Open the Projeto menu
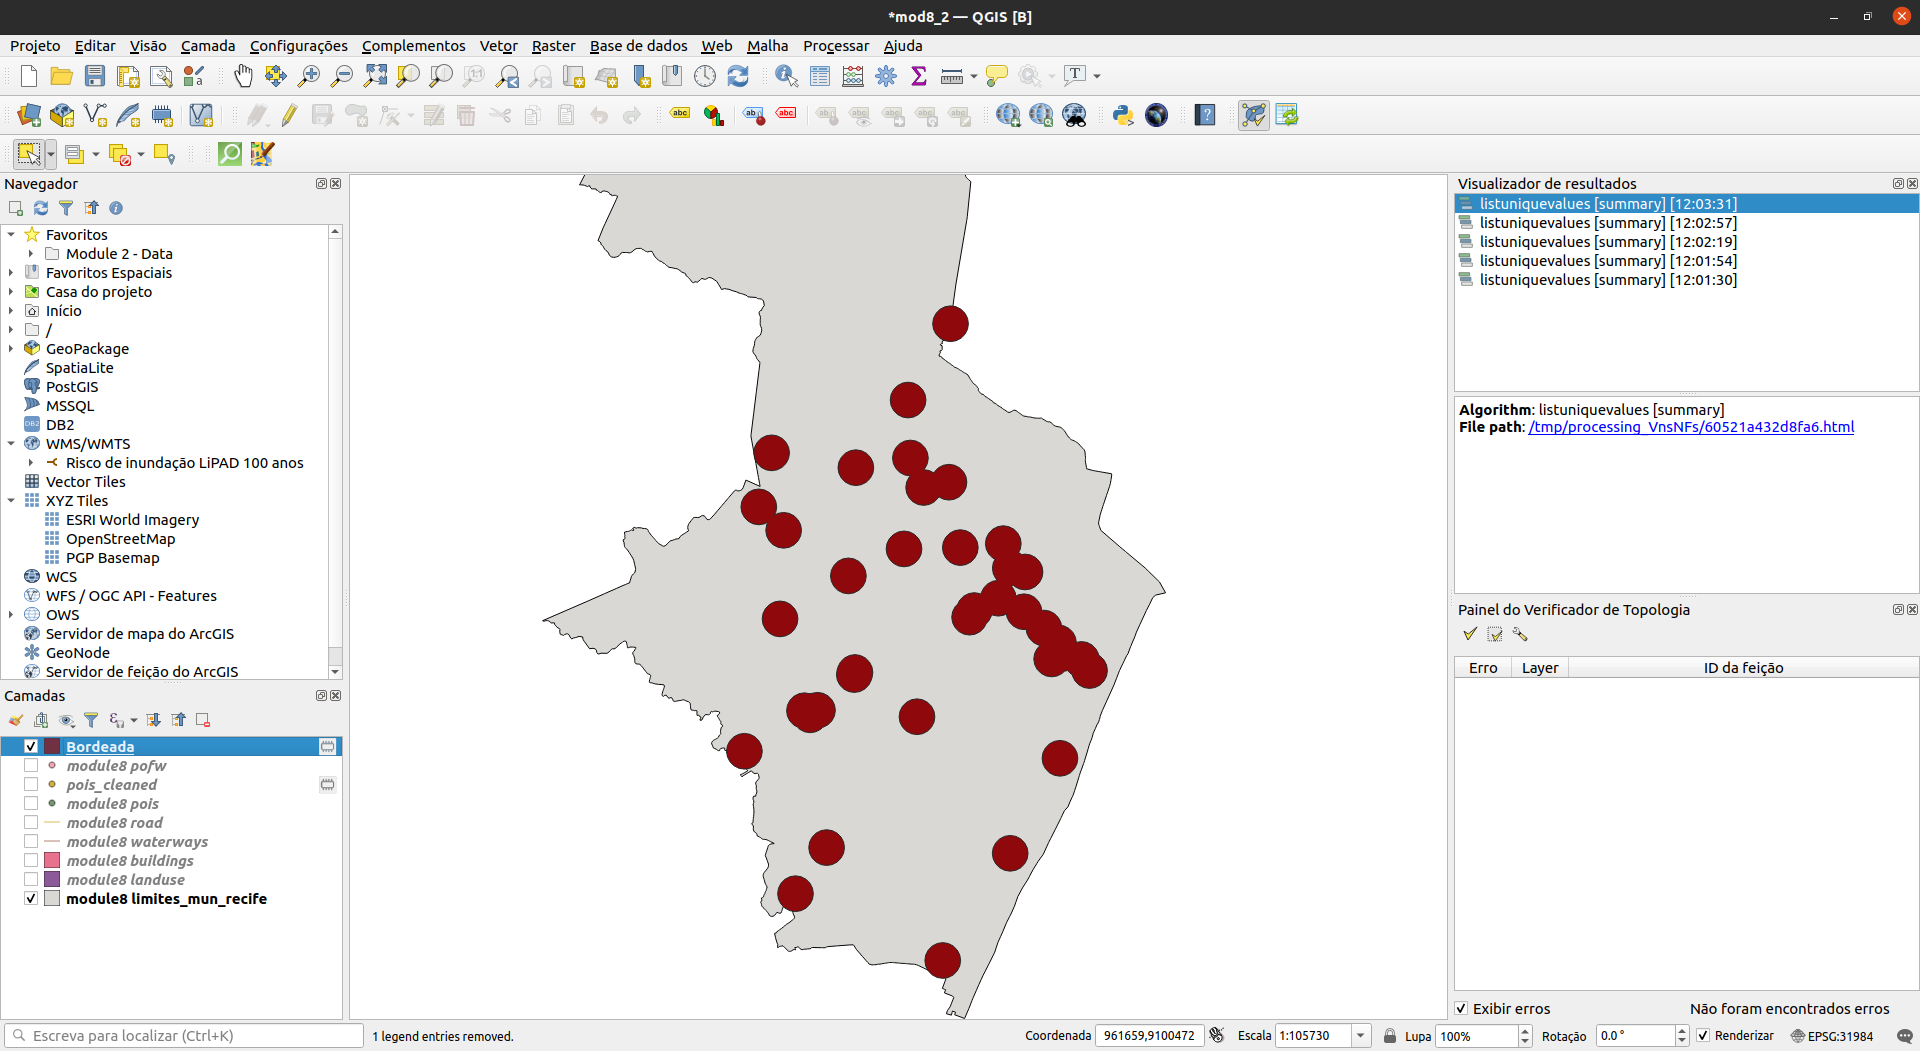 [35, 46]
